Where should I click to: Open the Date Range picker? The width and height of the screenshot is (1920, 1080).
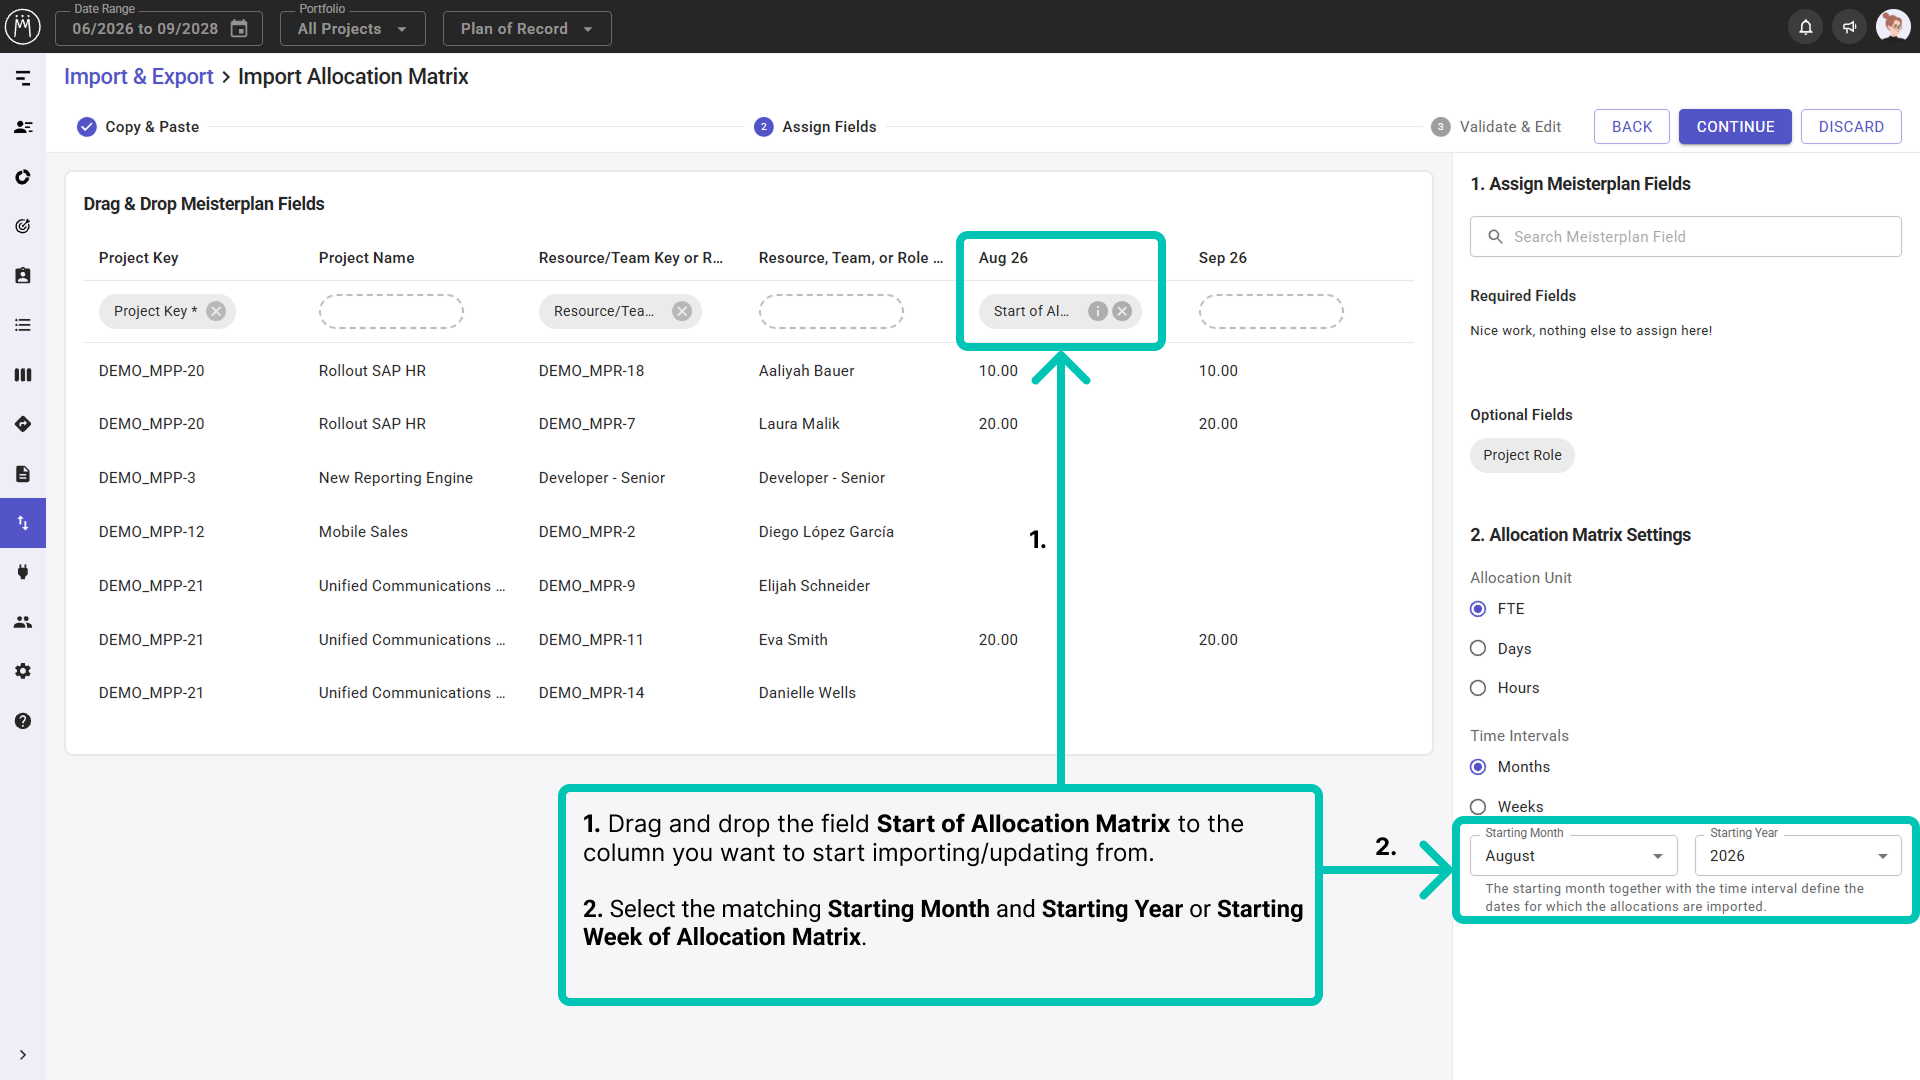[x=159, y=29]
